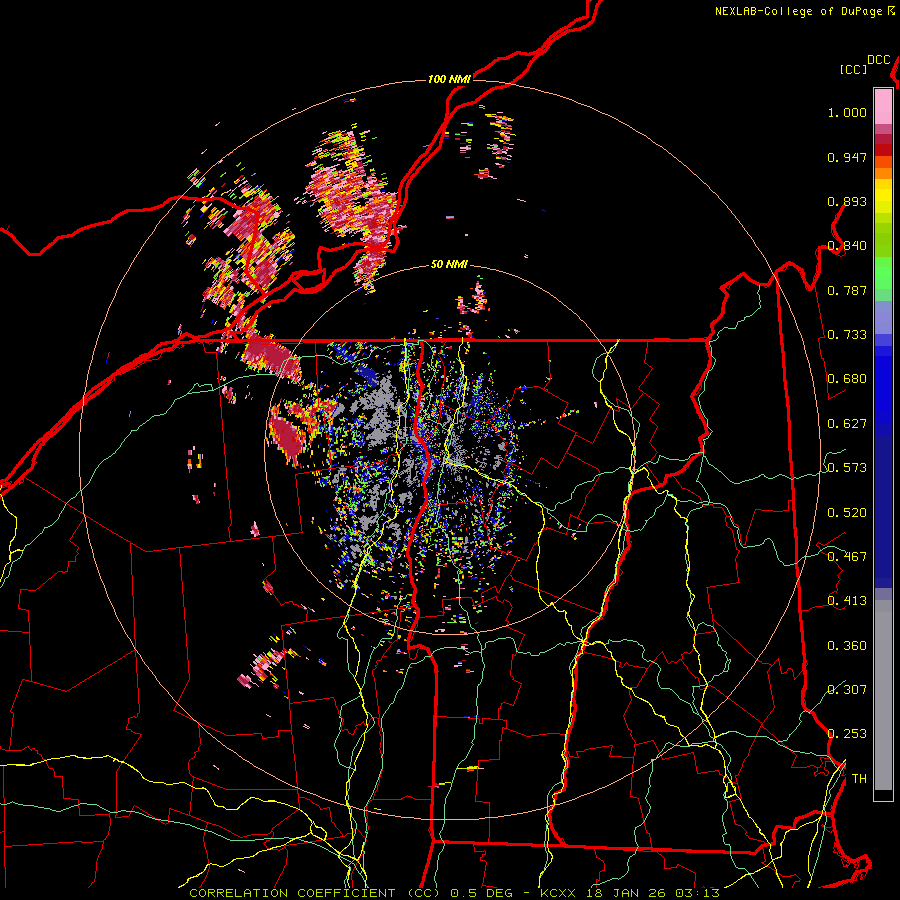
Task: Click the 0.360 legend value
Action: 847,646
